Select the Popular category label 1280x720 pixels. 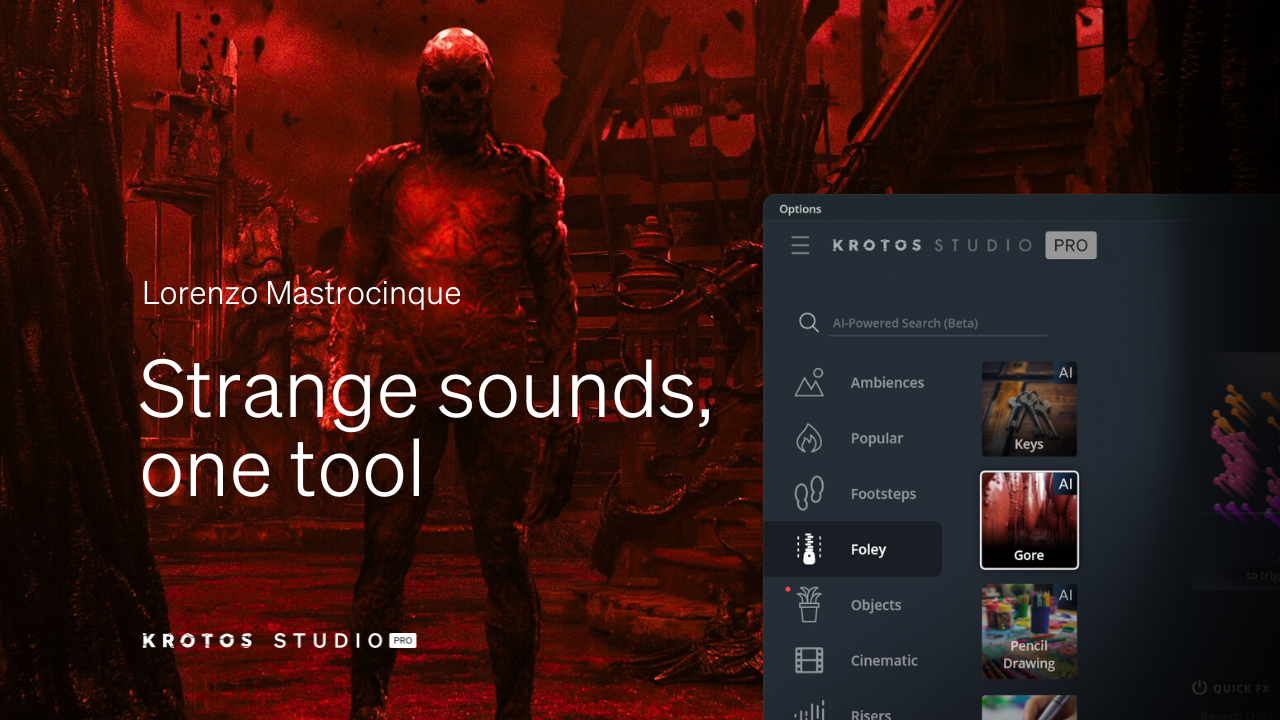coord(877,438)
